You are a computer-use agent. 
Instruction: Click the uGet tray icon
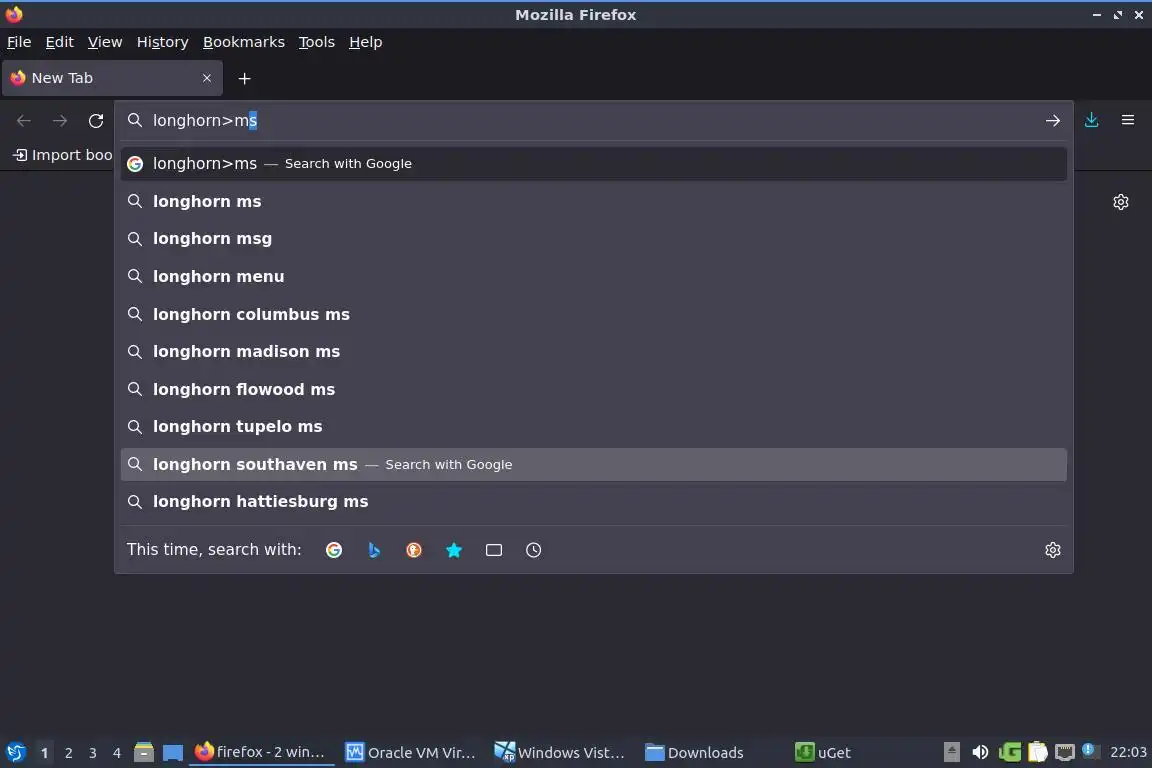pyautogui.click(x=1009, y=752)
